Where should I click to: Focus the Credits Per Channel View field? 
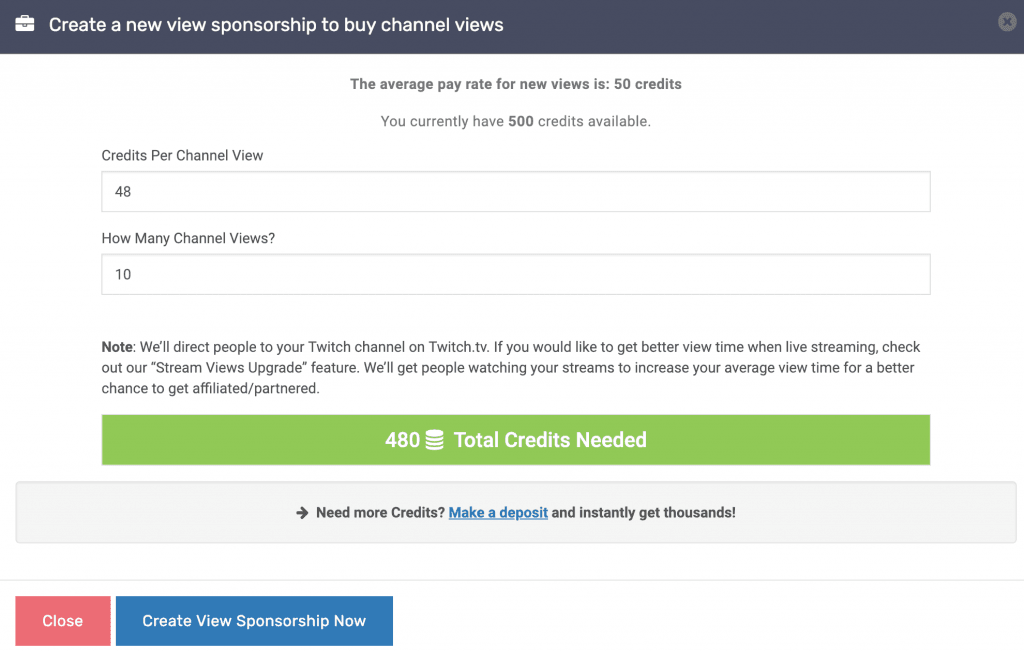coord(515,191)
